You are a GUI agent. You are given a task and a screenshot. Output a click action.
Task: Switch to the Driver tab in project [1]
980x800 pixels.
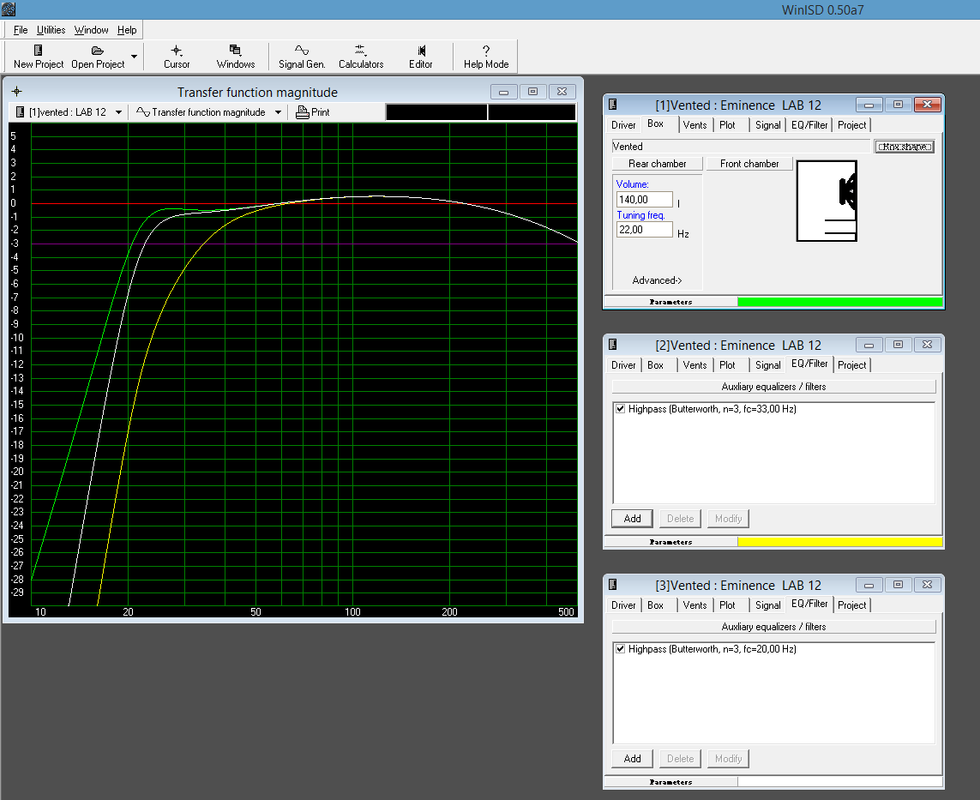[x=623, y=125]
